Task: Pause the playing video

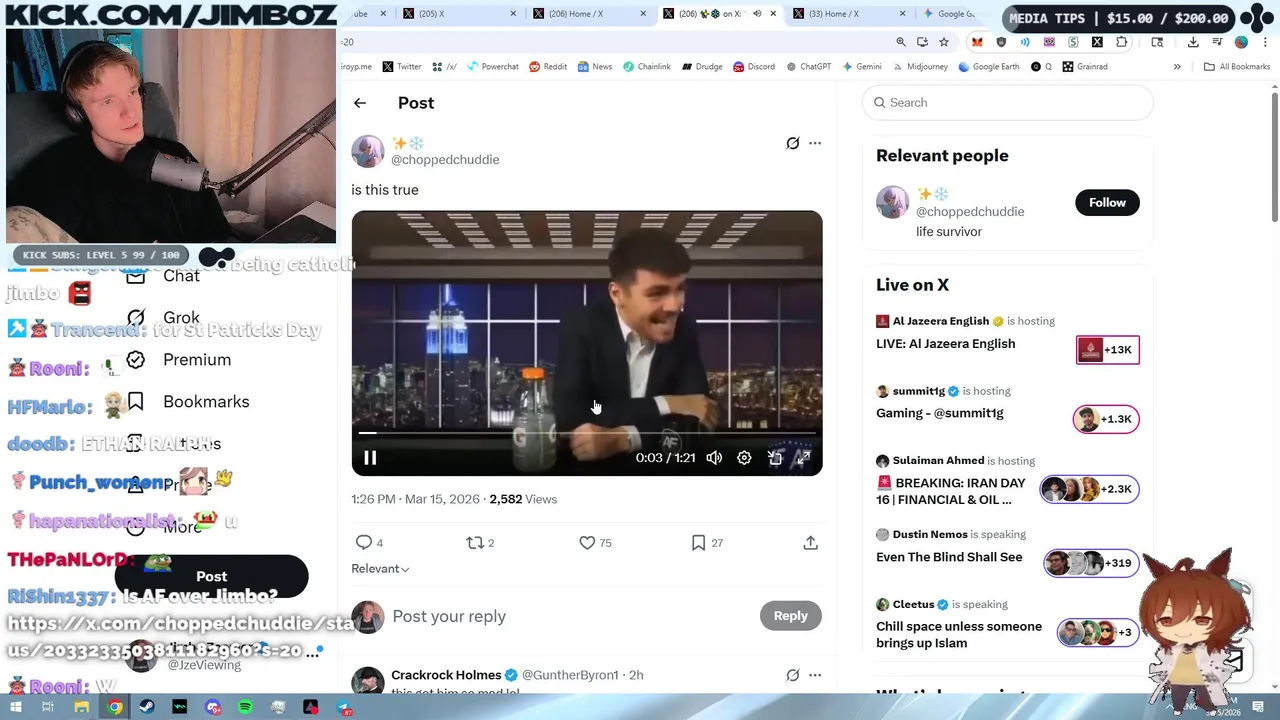Action: click(x=370, y=458)
